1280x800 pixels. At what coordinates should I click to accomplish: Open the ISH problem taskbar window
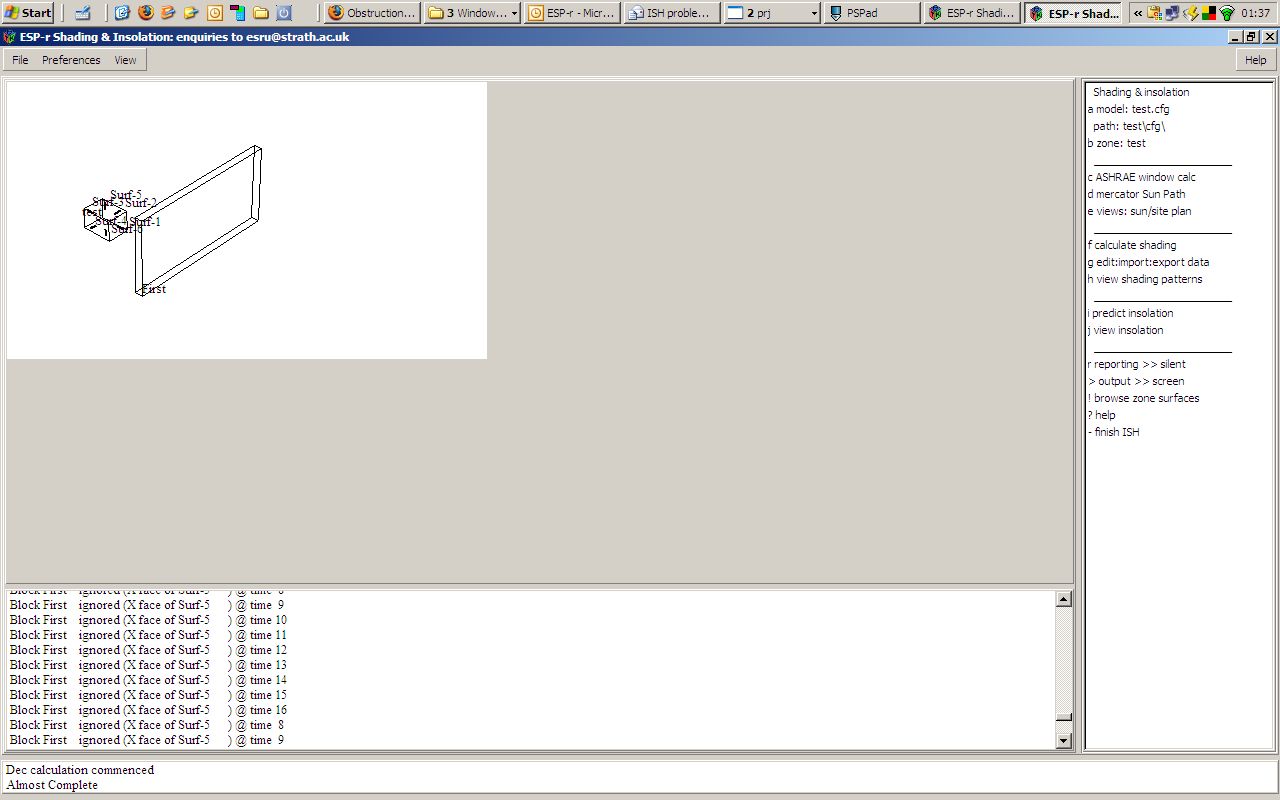pyautogui.click(x=671, y=13)
